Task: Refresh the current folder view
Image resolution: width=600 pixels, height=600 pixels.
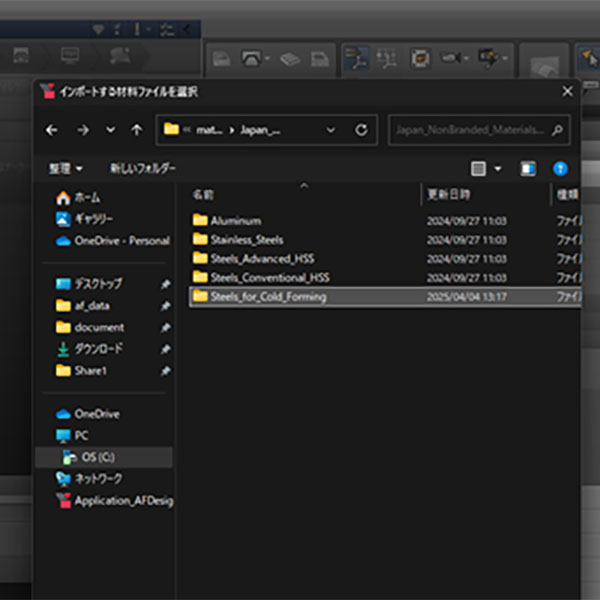Action: [361, 130]
